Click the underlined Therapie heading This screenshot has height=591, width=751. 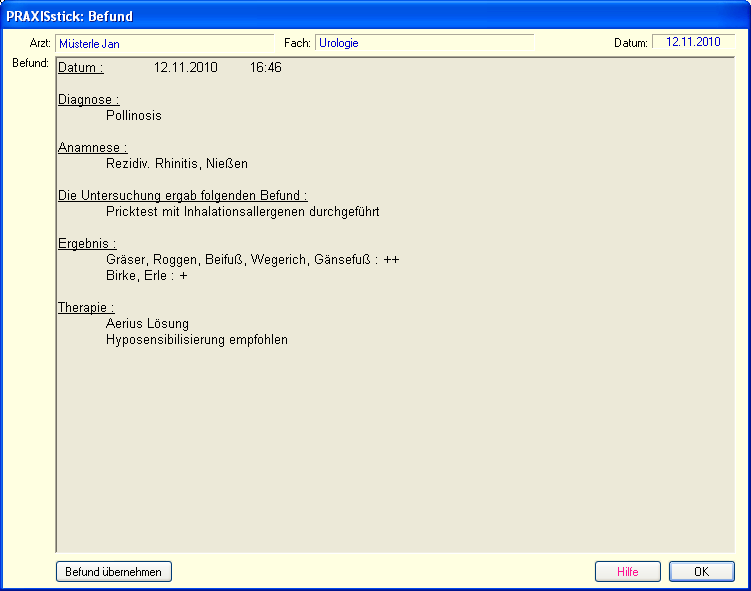tap(86, 308)
